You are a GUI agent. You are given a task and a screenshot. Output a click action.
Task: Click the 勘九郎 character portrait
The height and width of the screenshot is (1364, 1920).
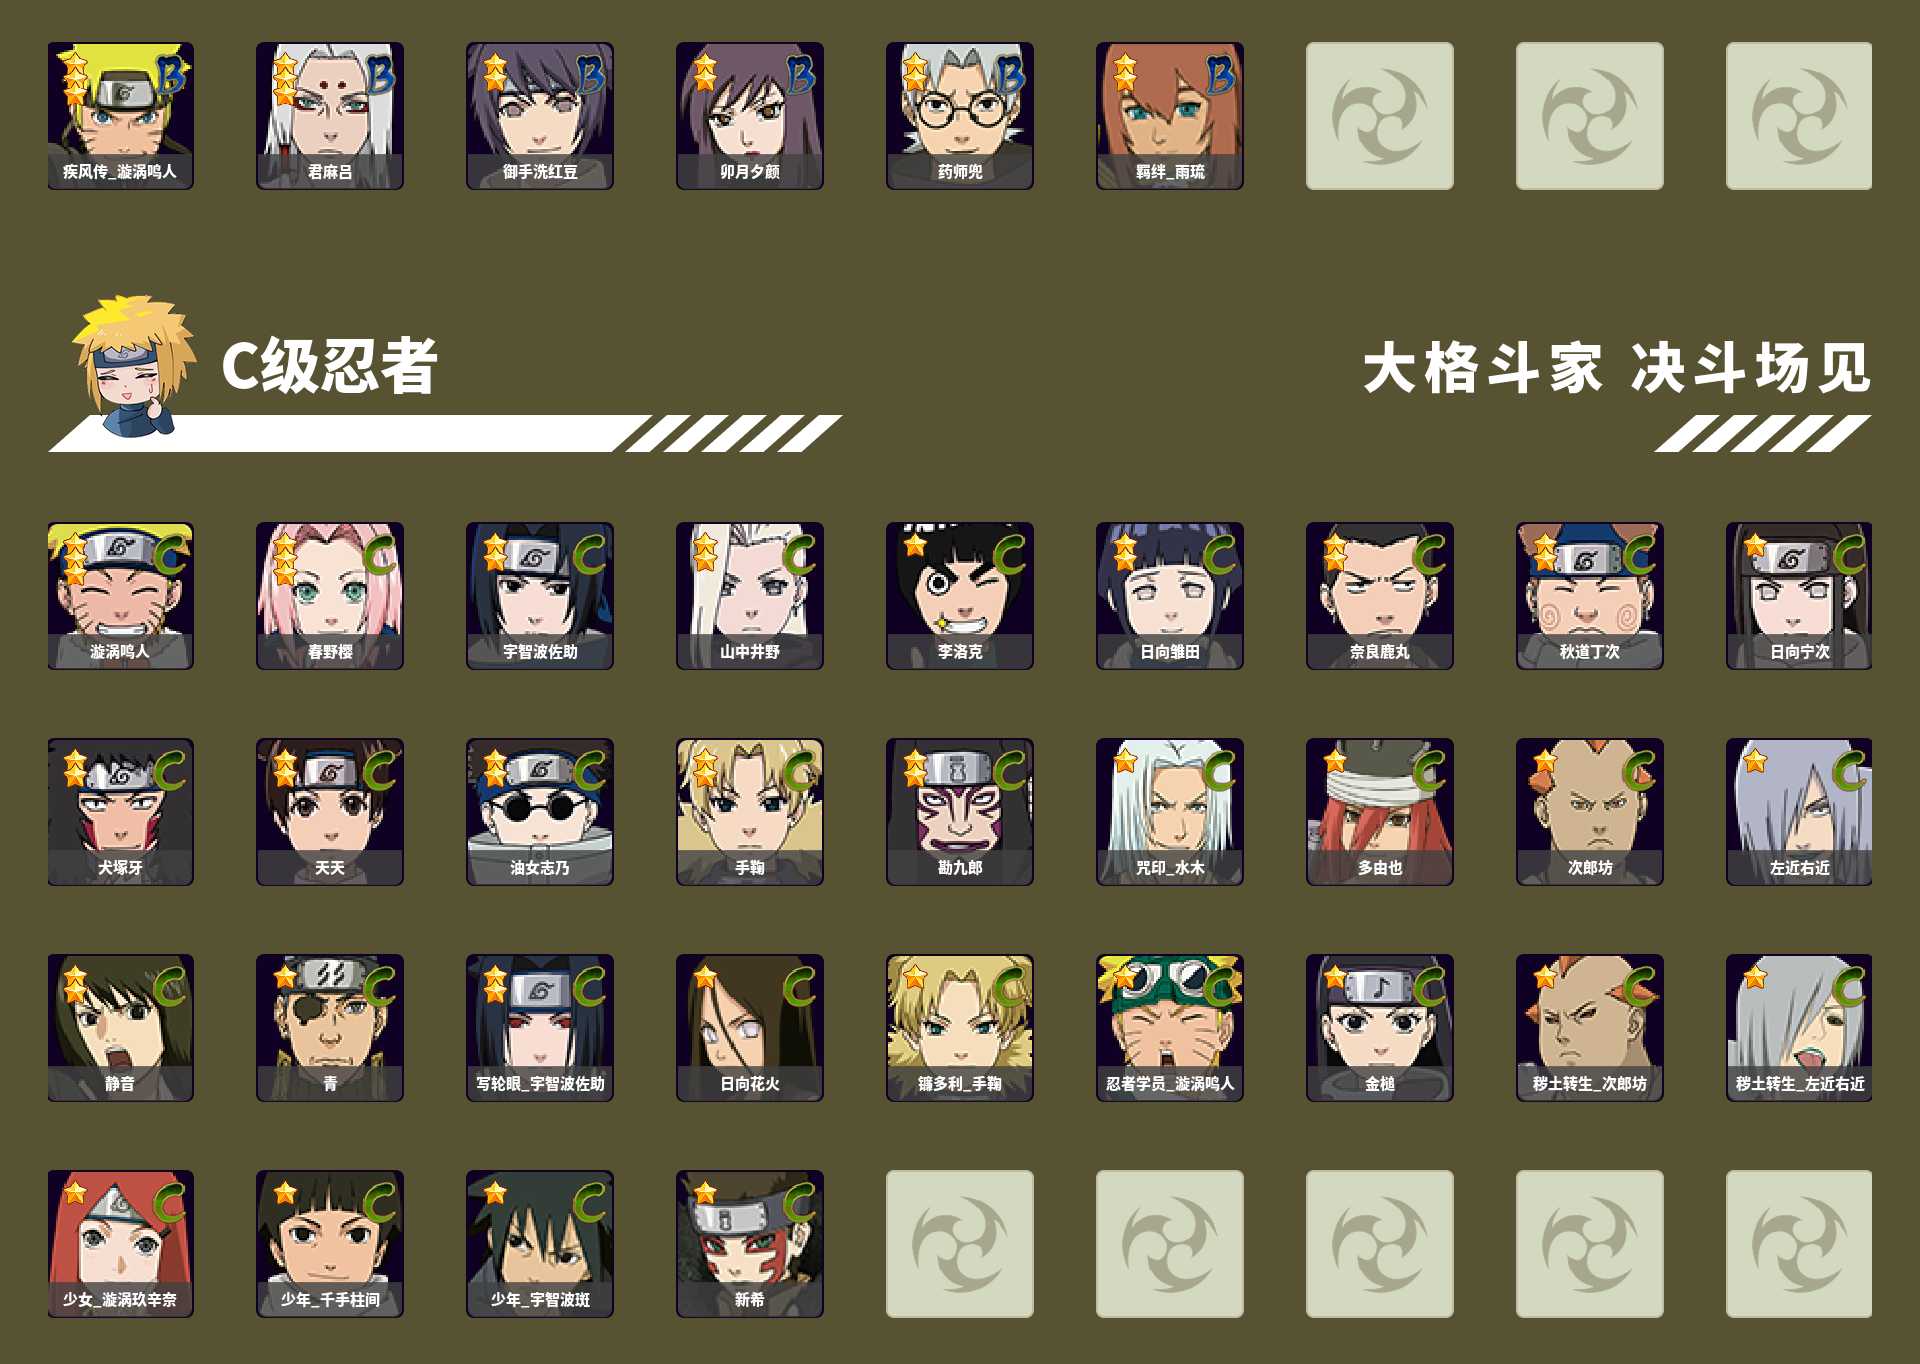click(x=960, y=812)
